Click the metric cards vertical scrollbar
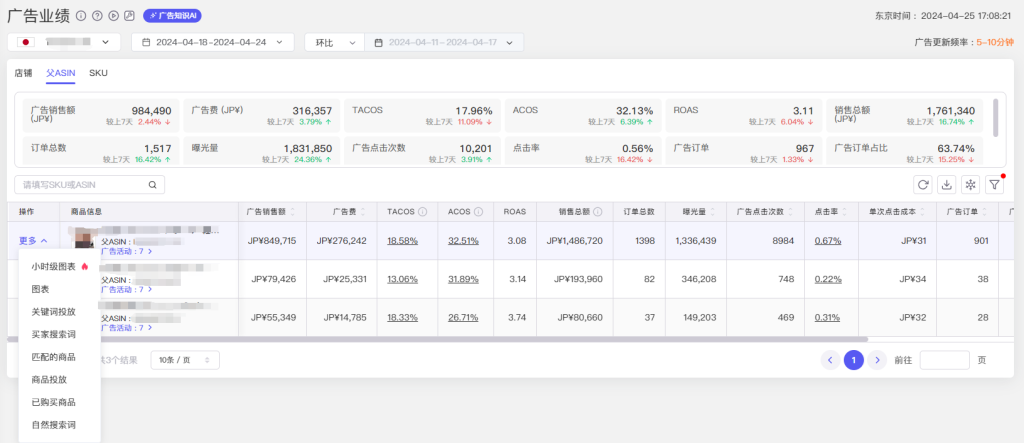Screen dimensions: 1024x443 click(995, 118)
